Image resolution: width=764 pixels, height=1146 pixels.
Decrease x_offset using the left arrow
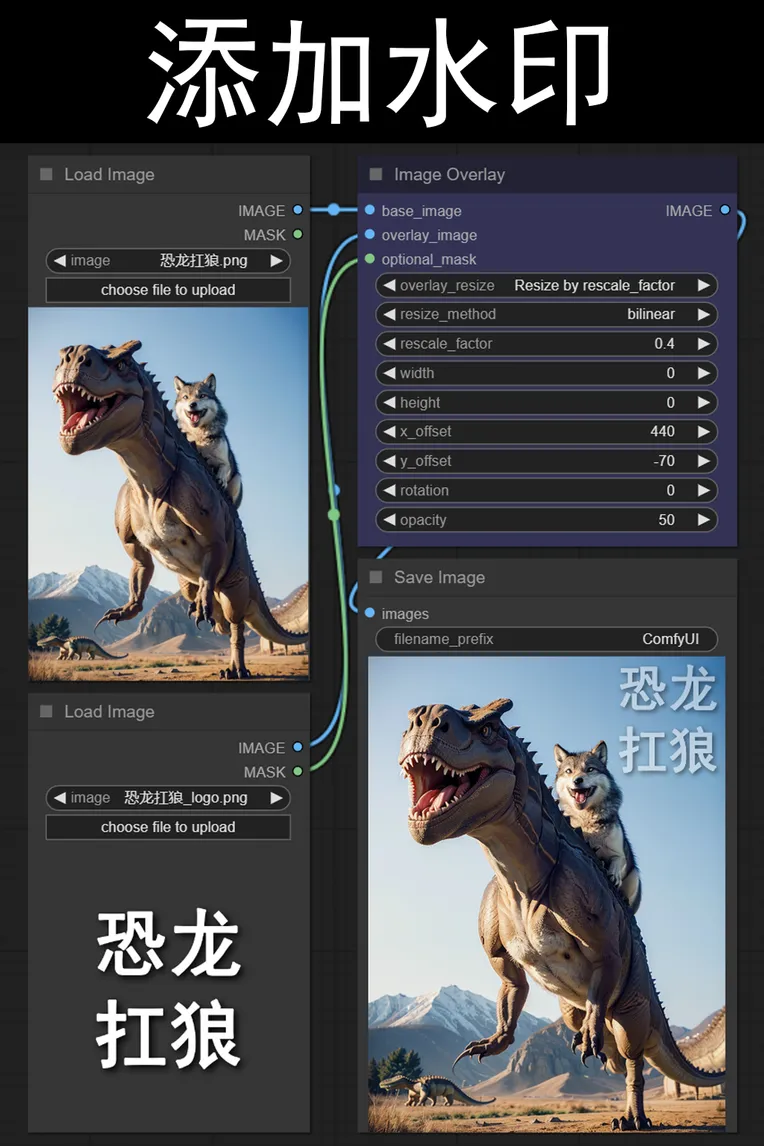[388, 432]
